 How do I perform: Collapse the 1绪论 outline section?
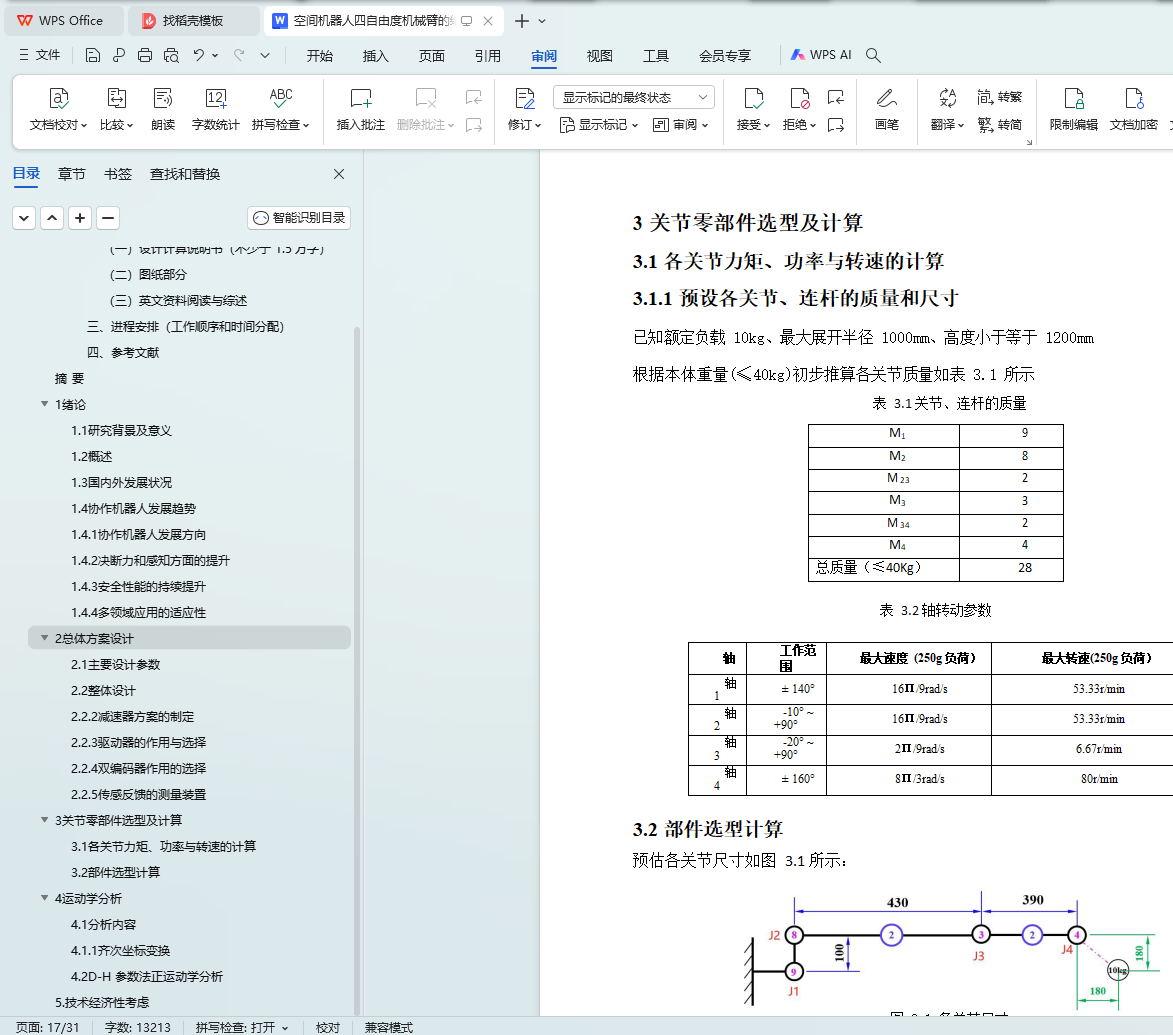[44, 404]
